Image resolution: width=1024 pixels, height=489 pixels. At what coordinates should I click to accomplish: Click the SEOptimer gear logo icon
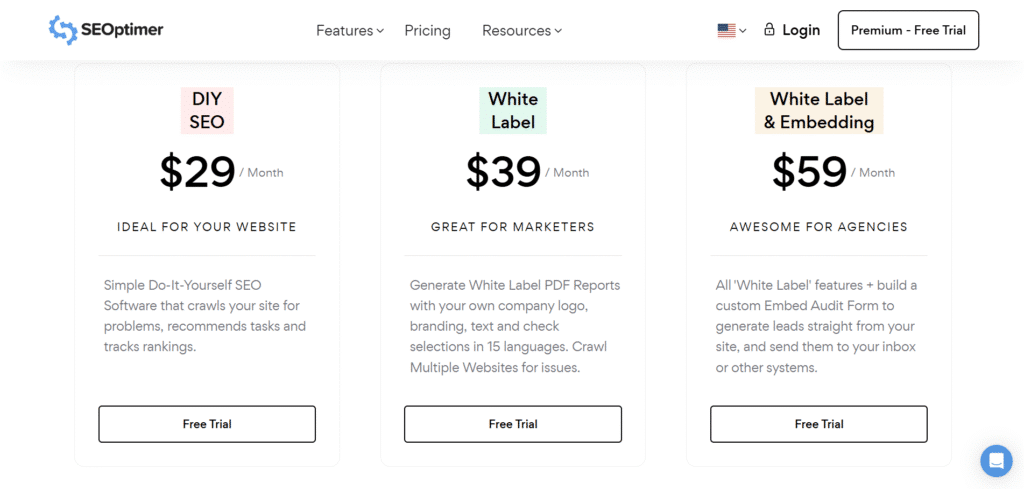coord(63,30)
